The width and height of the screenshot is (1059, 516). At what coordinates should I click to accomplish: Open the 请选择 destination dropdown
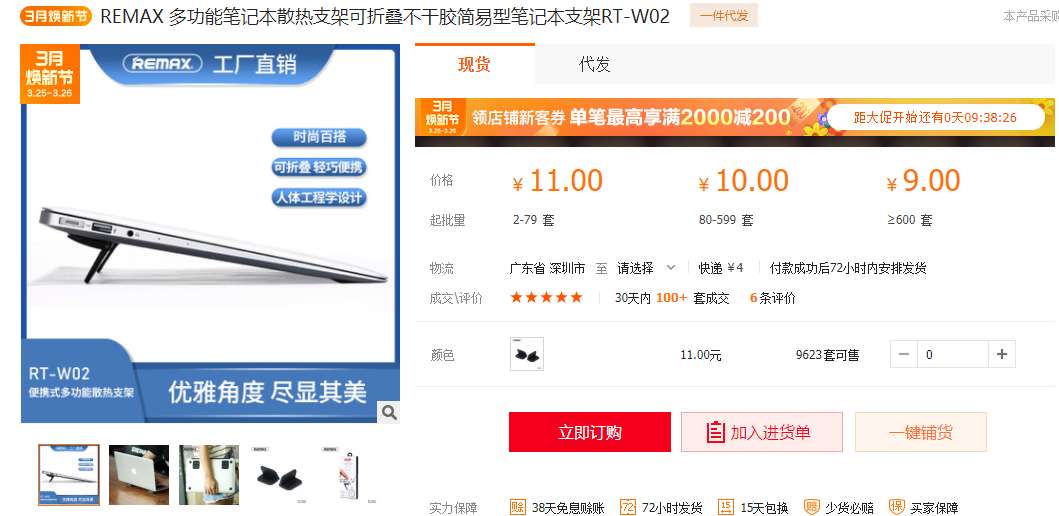[646, 268]
